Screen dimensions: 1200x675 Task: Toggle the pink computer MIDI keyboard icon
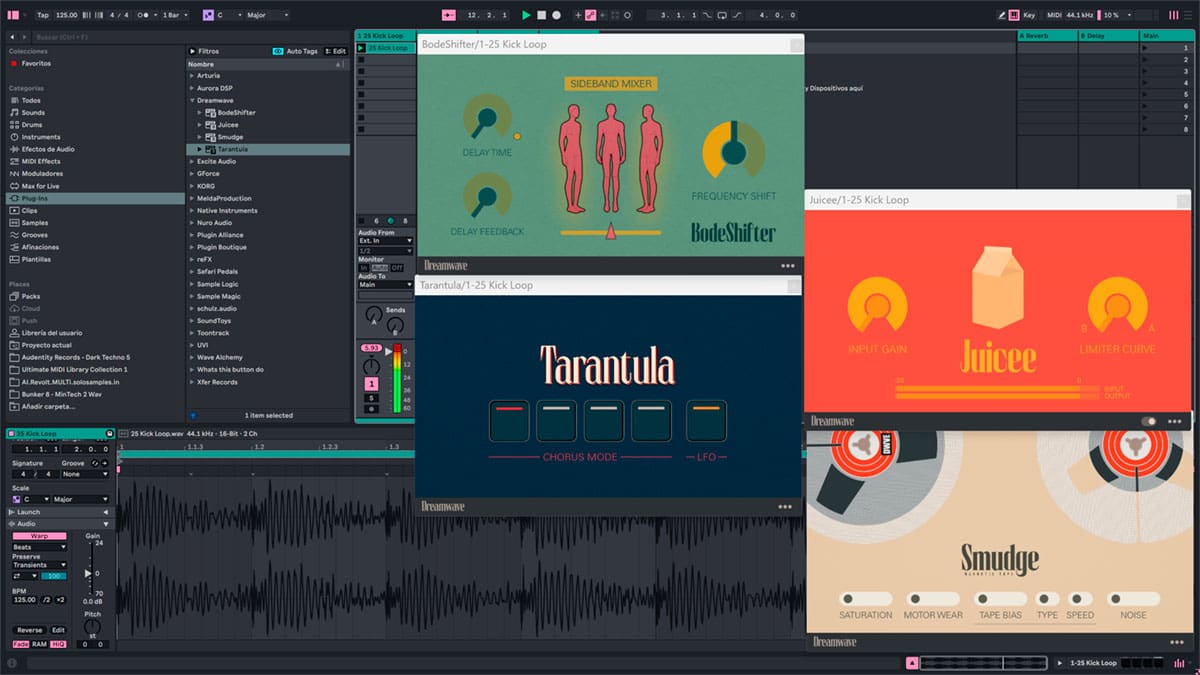point(1014,15)
